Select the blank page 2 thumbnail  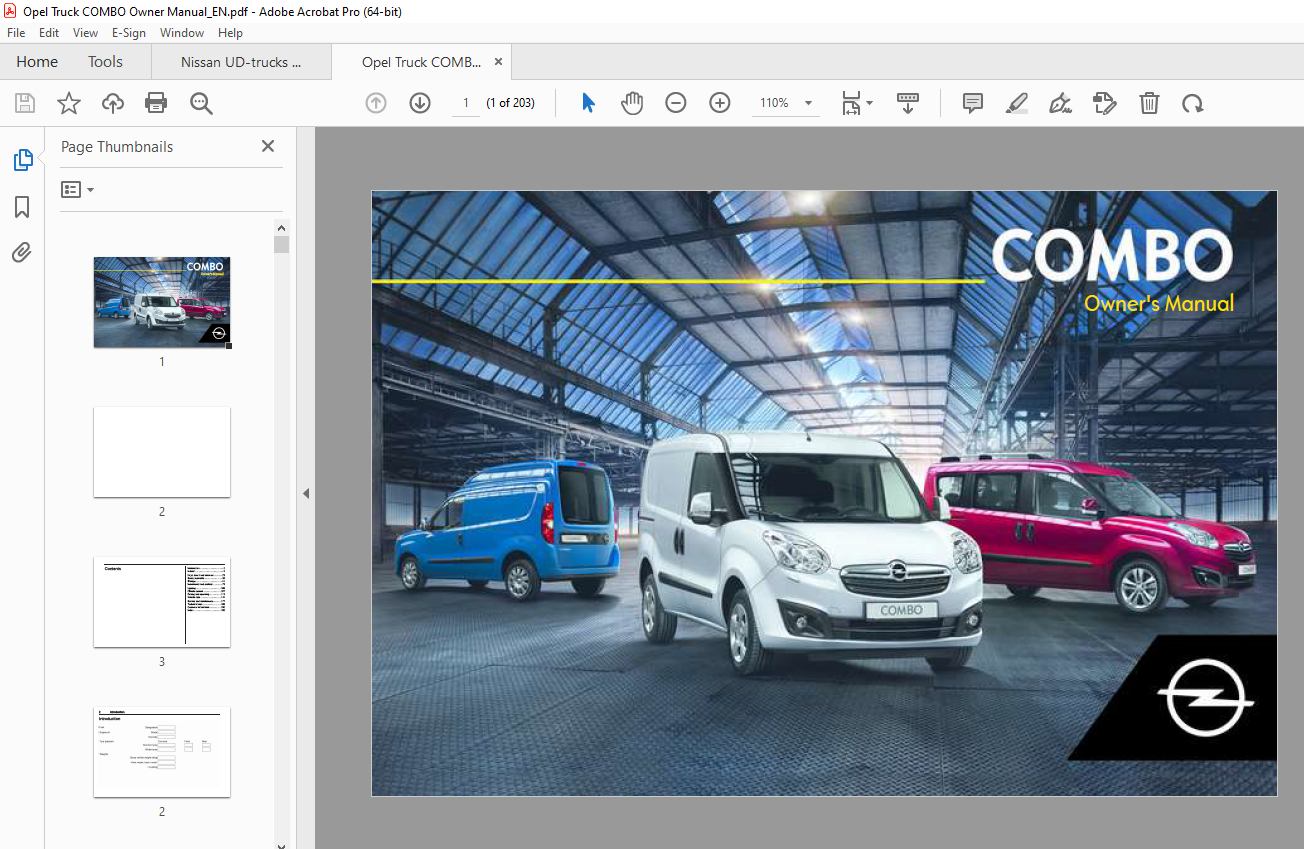[162, 452]
